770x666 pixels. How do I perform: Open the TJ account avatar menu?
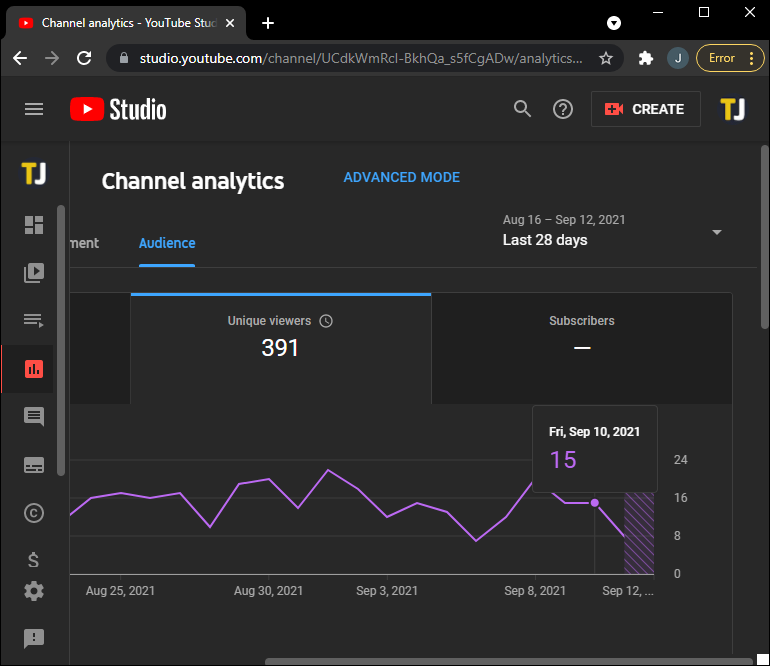pyautogui.click(x=732, y=109)
